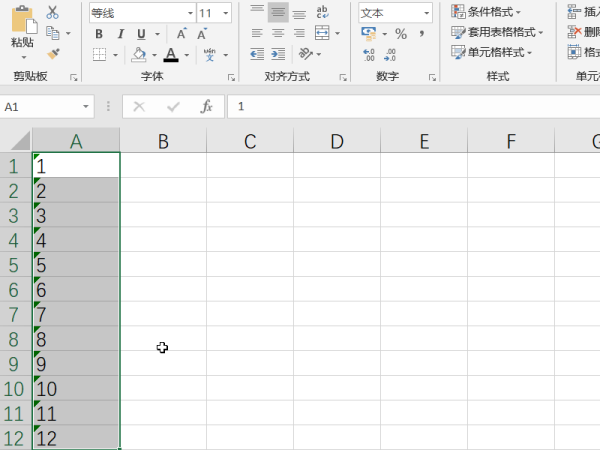
Task: Click accounting number format icon
Action: coord(368,34)
